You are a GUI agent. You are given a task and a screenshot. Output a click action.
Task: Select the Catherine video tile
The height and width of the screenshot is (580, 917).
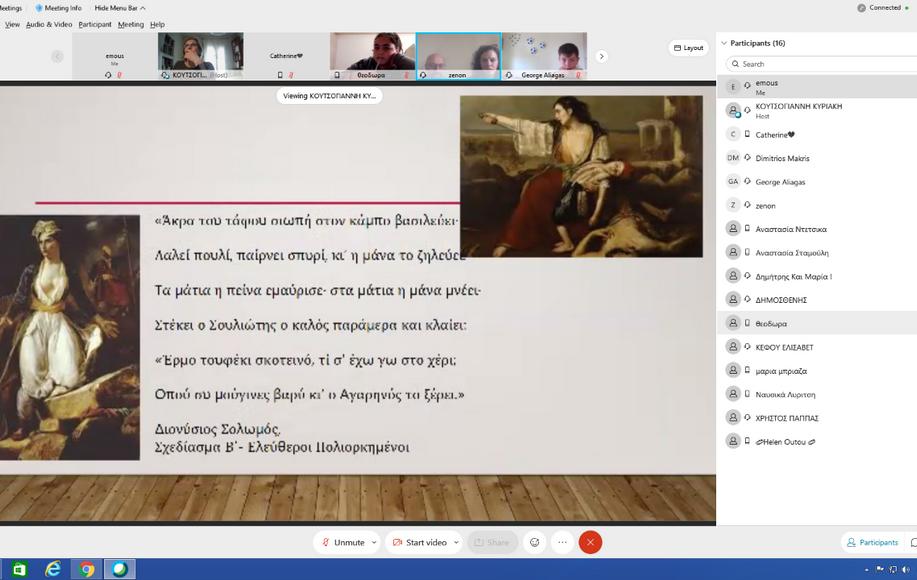pos(287,56)
